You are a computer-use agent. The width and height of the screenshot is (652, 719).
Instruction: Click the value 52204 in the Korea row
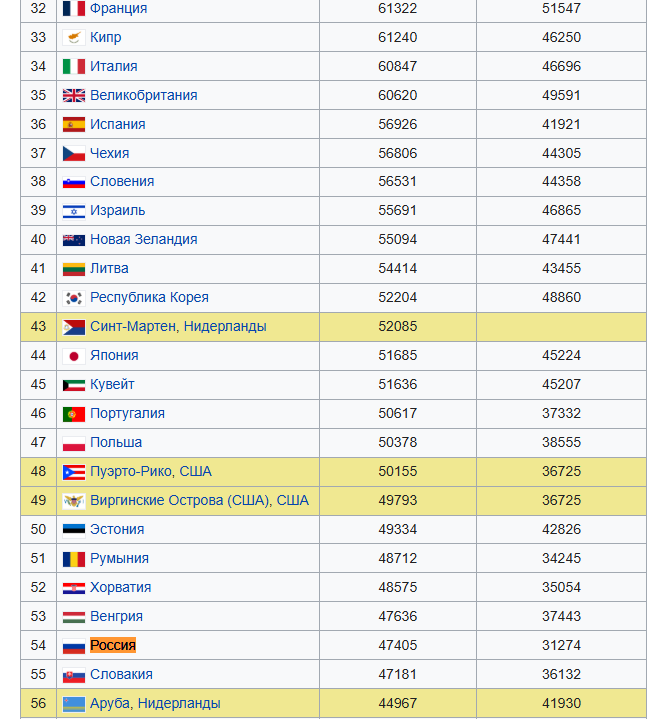398,297
